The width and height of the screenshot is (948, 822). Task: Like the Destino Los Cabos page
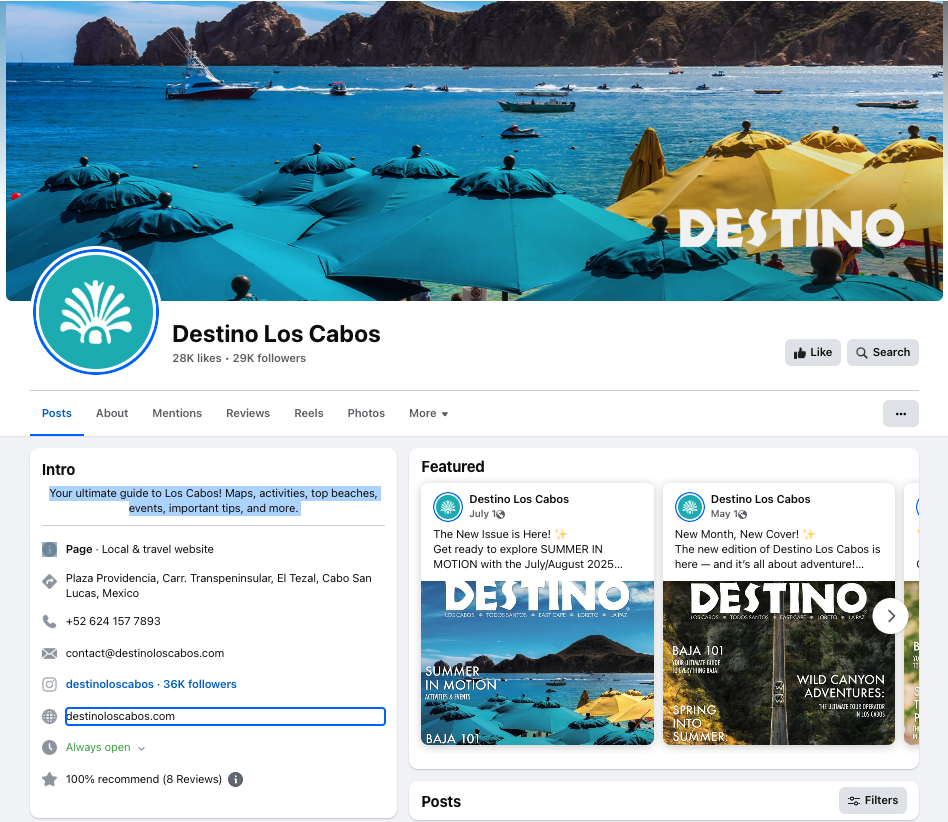(x=813, y=352)
